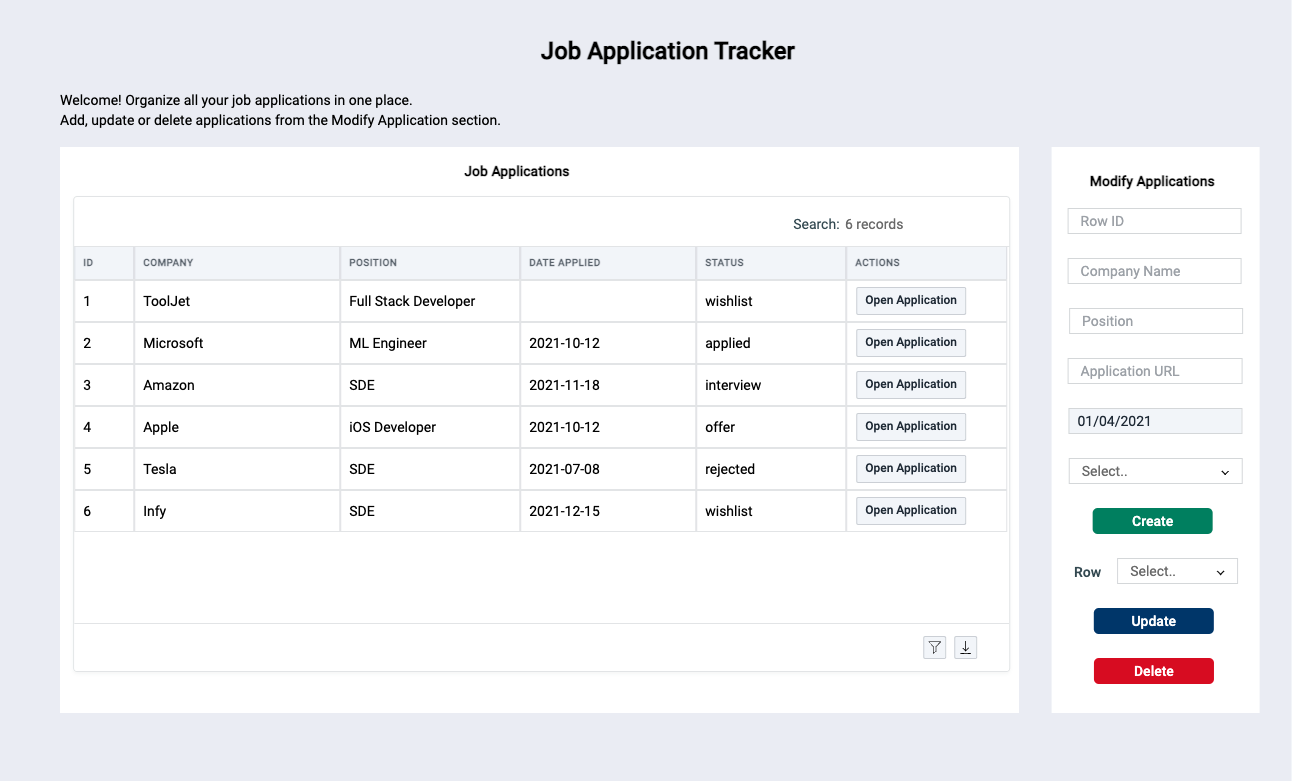1292x781 pixels.
Task: Open Application for ToolJet row
Action: tap(911, 300)
